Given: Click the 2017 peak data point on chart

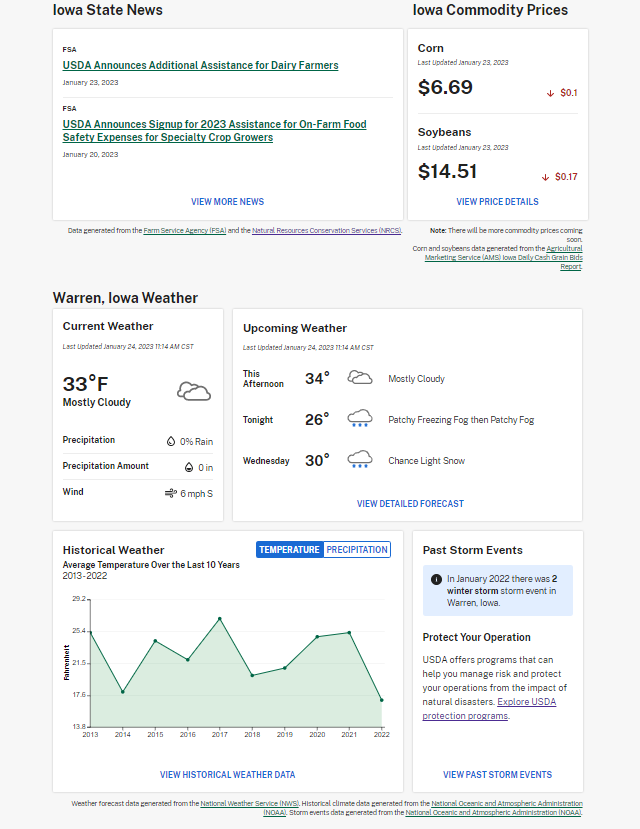Looking at the screenshot, I should (220, 619).
